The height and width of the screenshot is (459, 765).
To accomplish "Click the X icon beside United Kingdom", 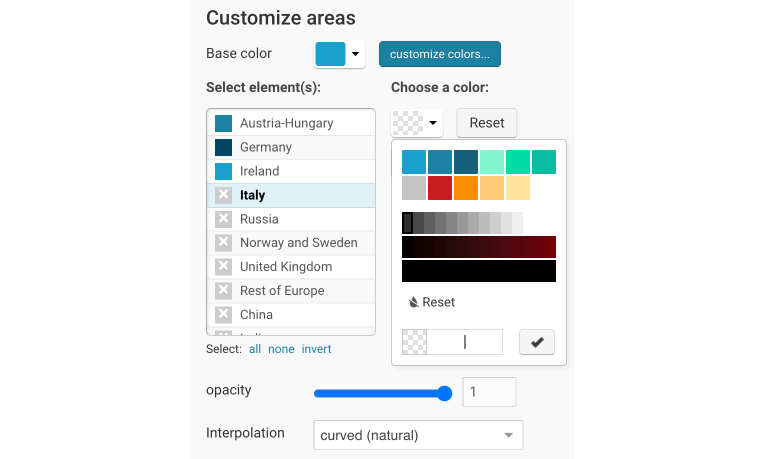I will pyautogui.click(x=223, y=267).
